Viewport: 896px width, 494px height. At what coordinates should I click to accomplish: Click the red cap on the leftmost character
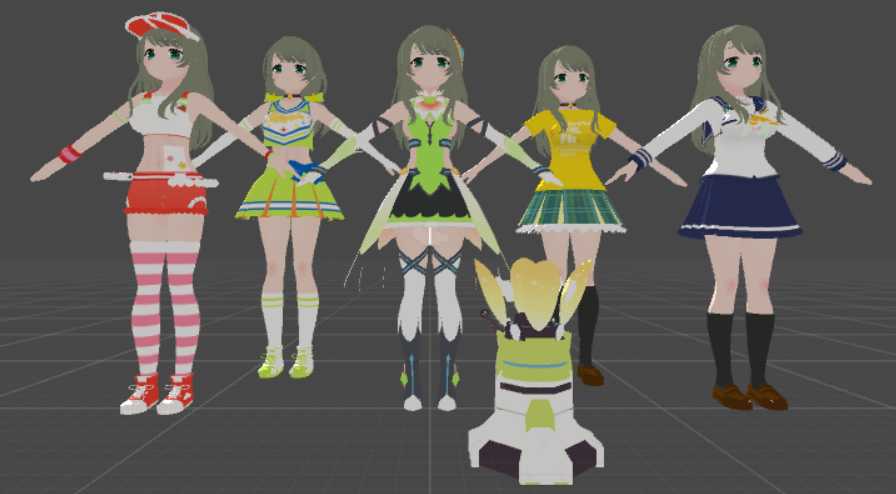pos(160,24)
